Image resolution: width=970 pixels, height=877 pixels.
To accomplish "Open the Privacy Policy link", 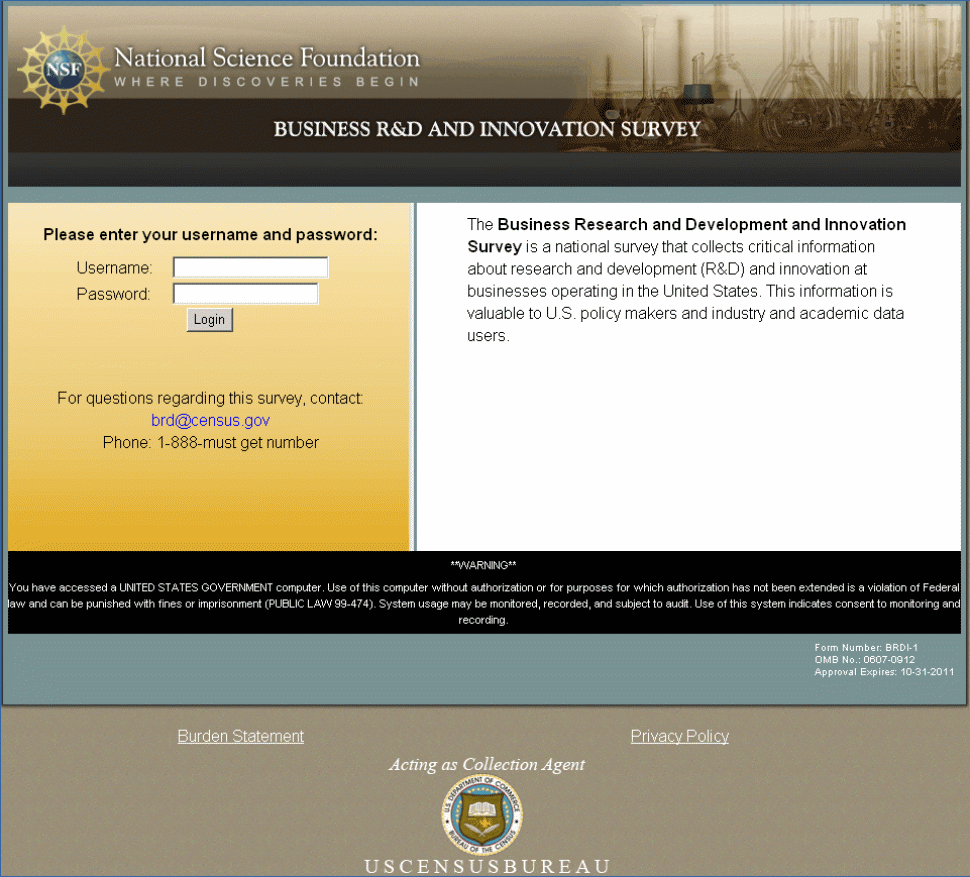I will [x=679, y=736].
